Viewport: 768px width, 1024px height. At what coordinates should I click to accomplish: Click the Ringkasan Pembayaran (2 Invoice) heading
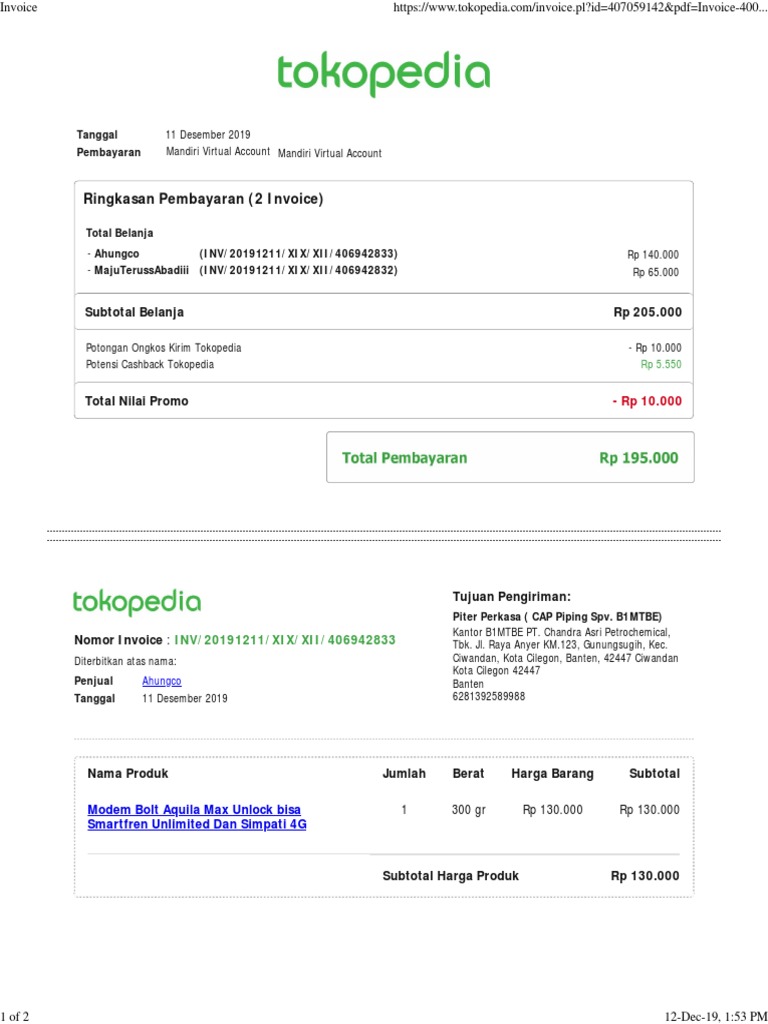203,199
